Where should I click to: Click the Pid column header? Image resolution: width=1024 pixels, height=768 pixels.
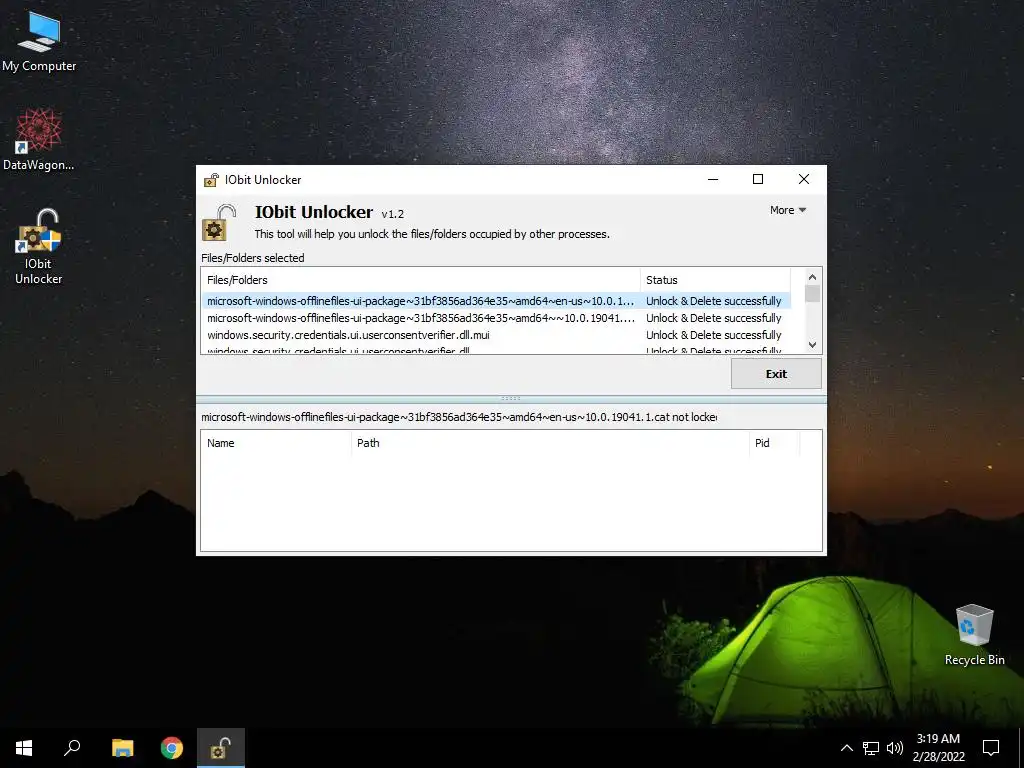(774, 443)
